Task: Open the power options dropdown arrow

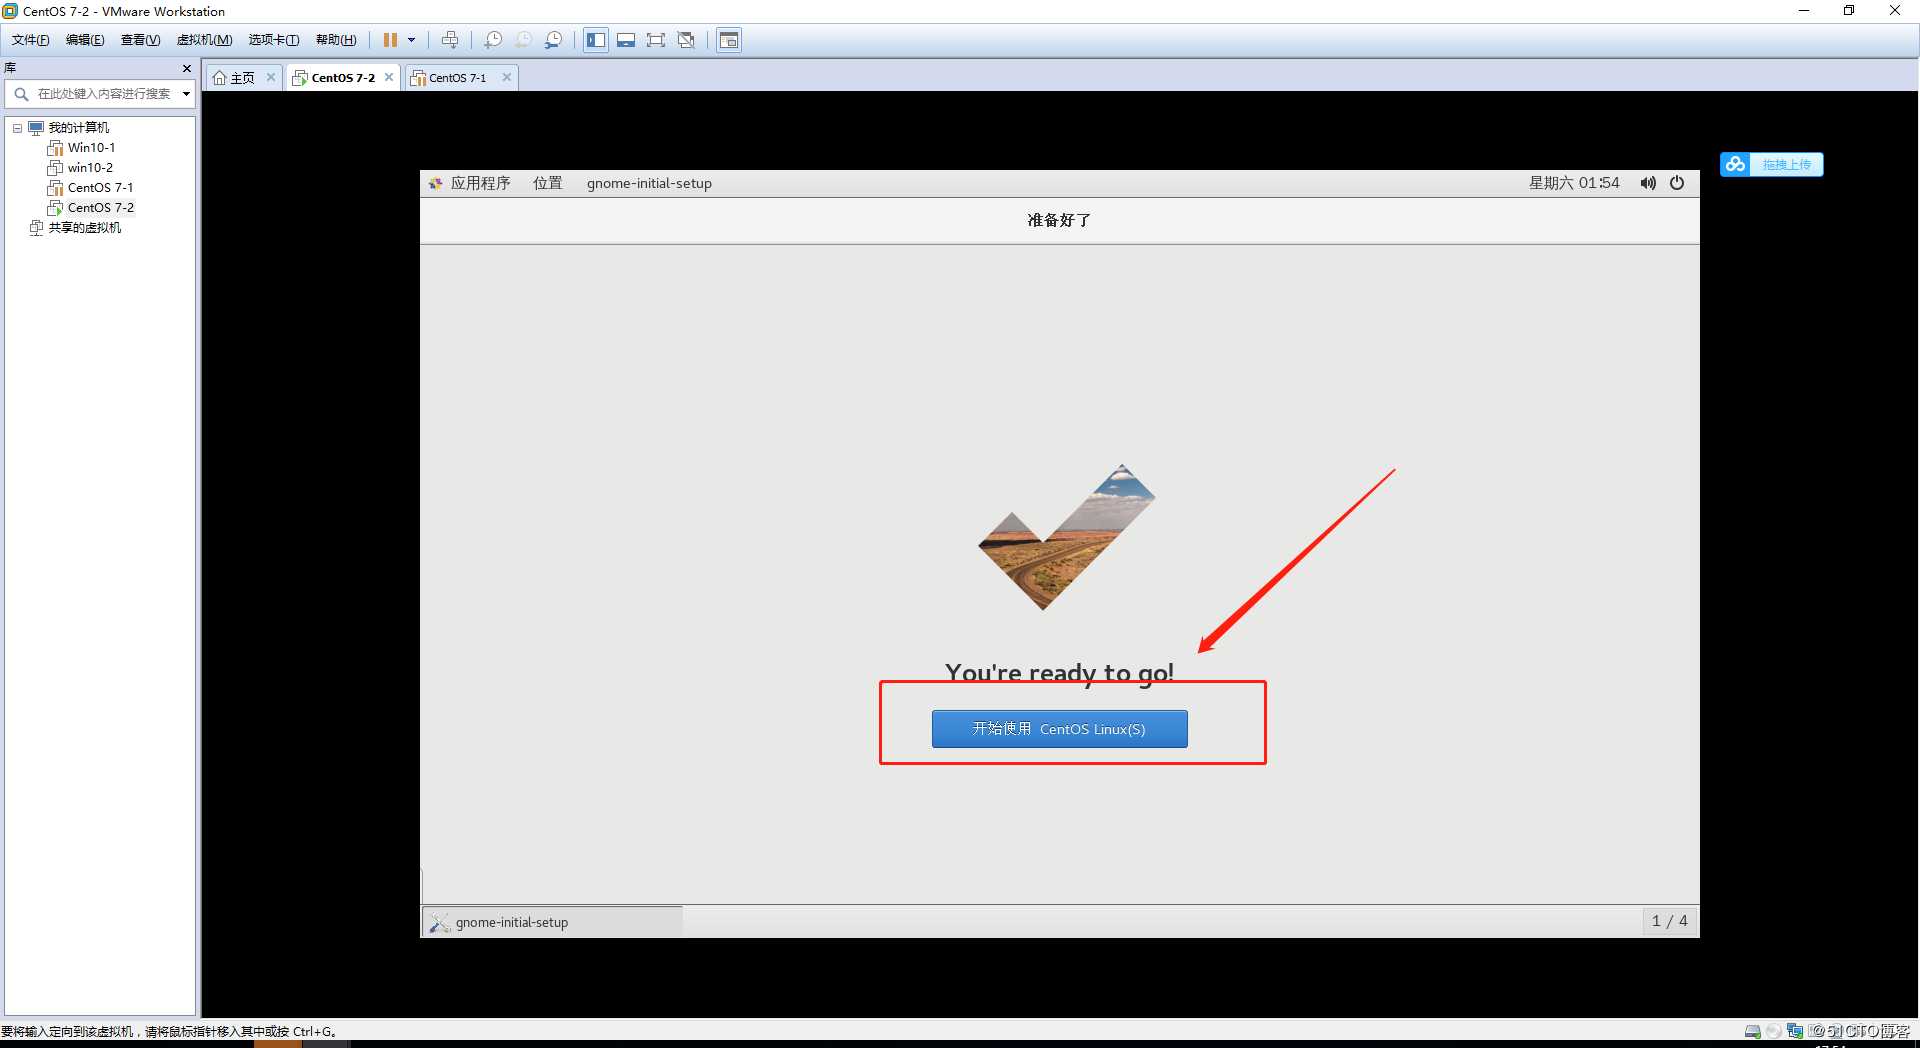Action: point(411,40)
